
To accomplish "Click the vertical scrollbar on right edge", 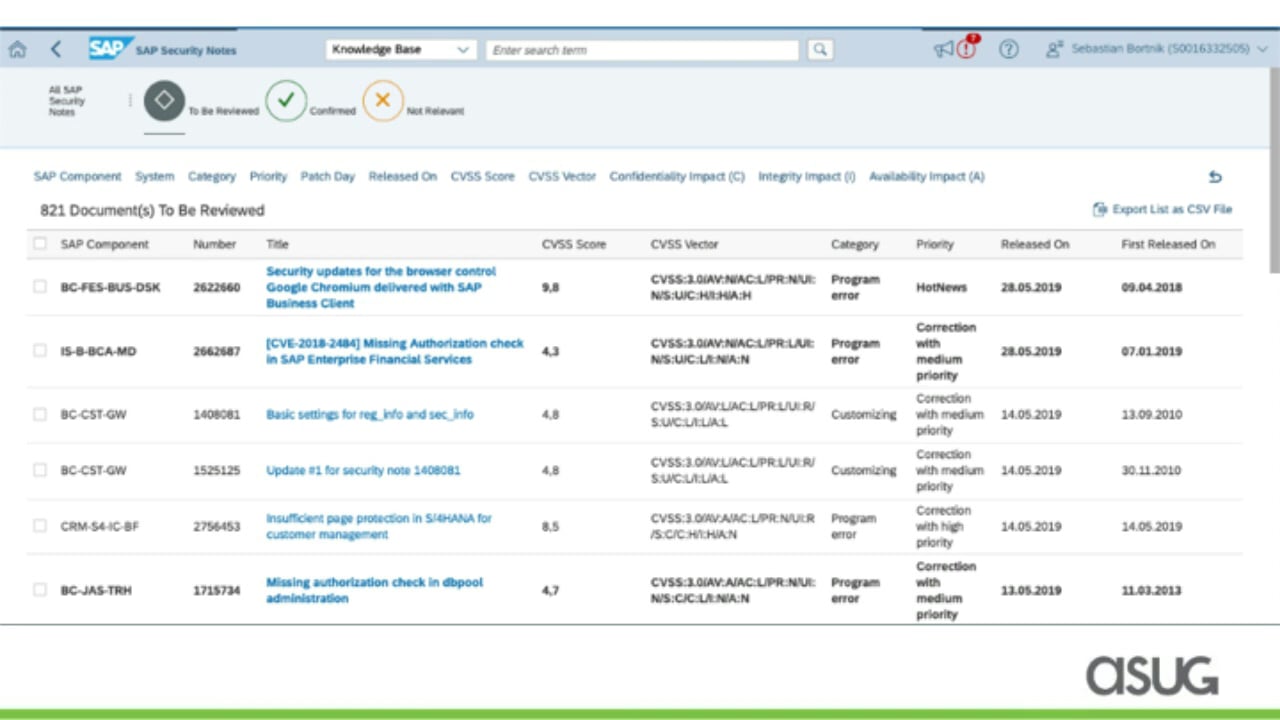I will coord(1273,170).
